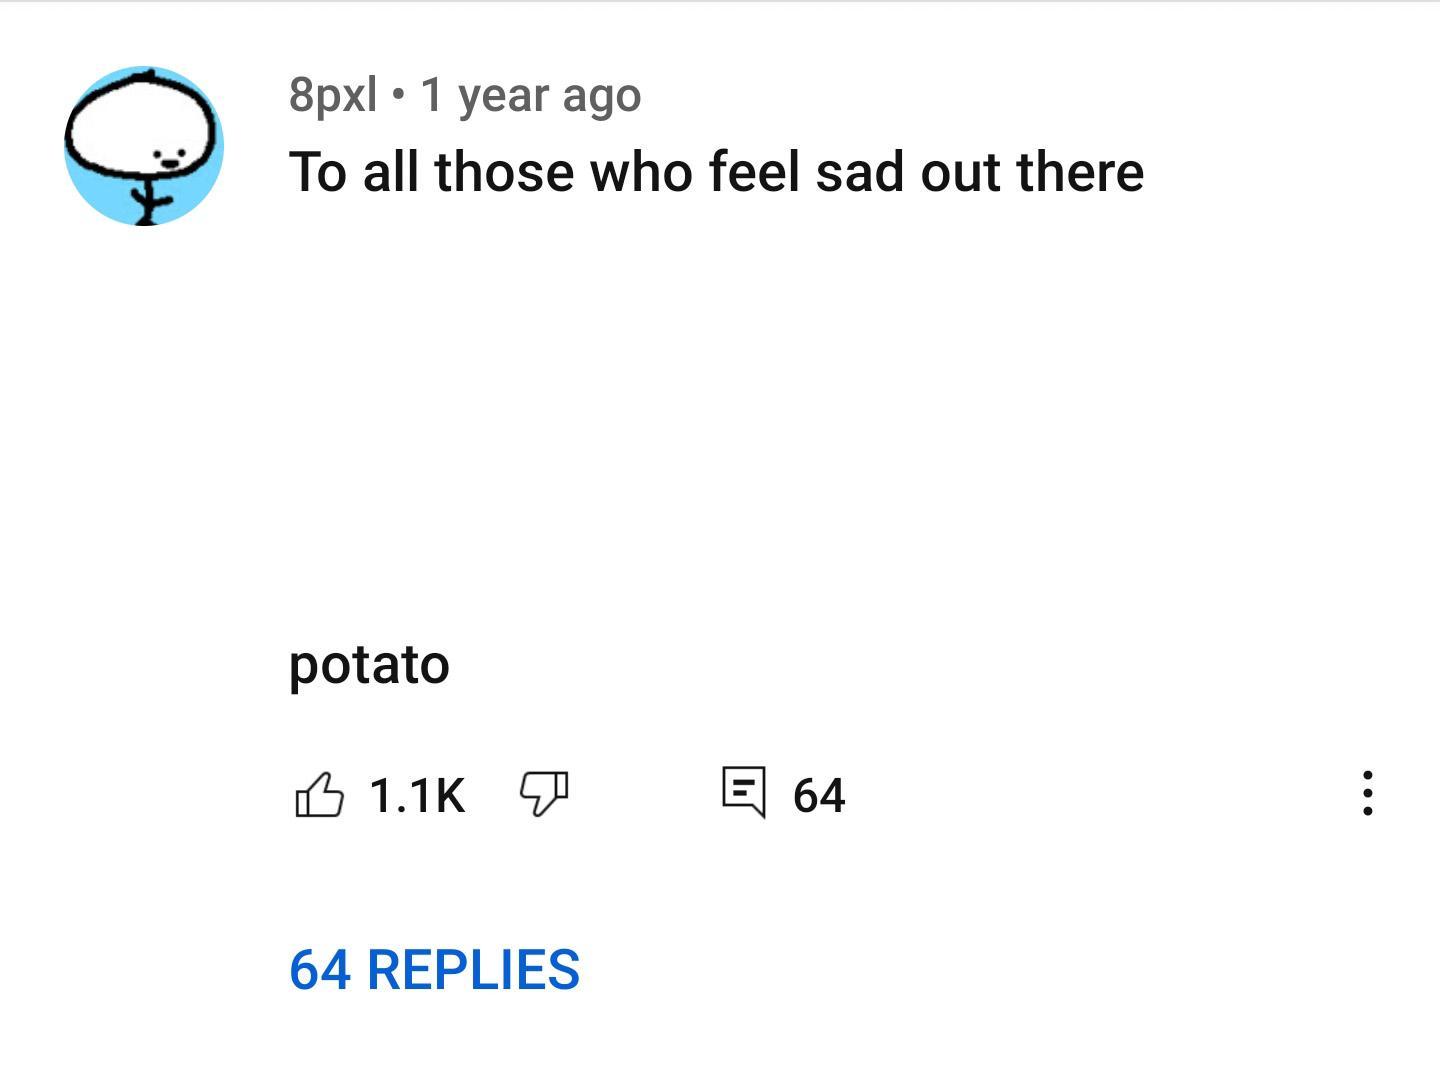1440x1072 pixels.
Task: Open the three-dot more options menu
Action: point(1367,793)
